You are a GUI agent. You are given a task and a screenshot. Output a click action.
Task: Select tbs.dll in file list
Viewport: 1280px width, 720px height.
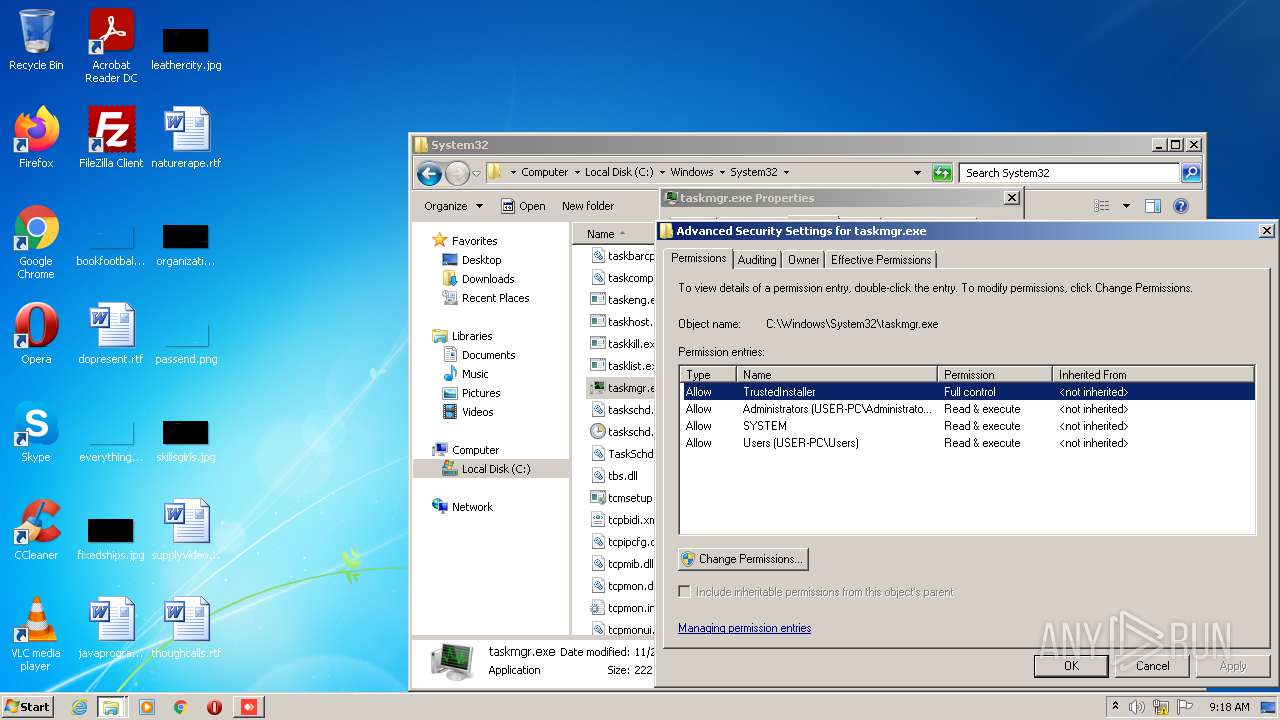pos(622,476)
